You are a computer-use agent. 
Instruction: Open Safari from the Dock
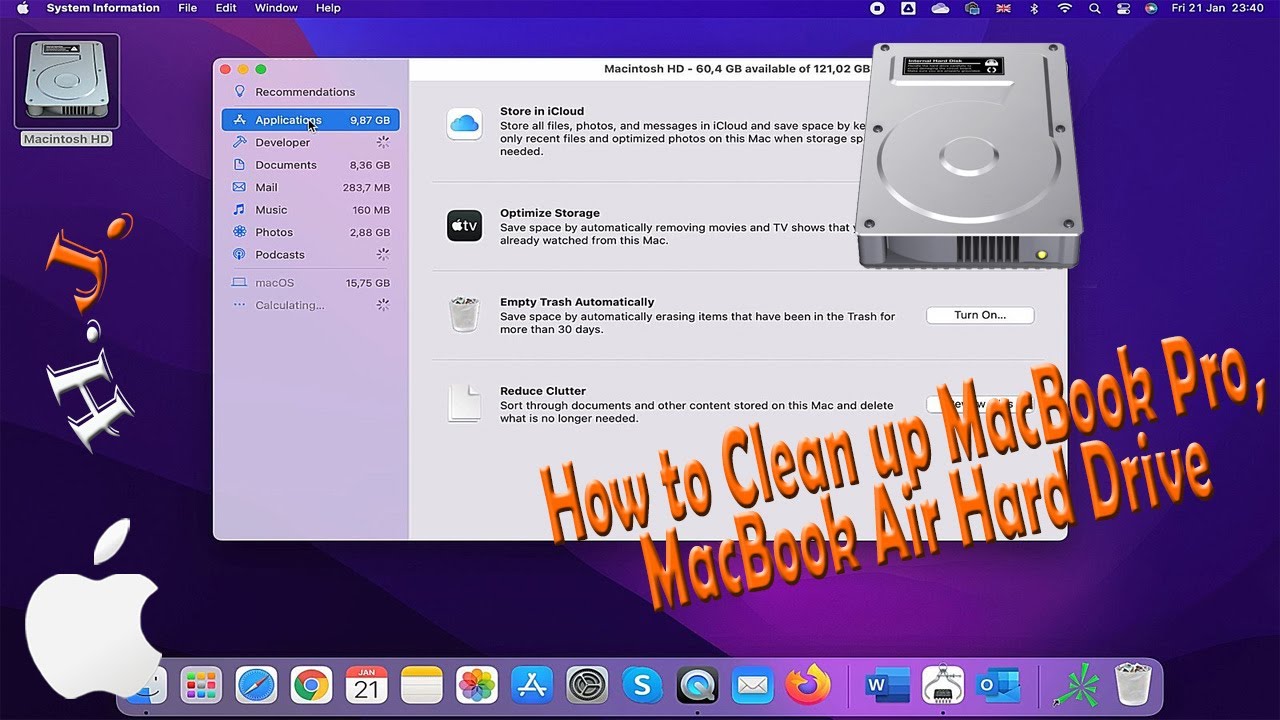click(x=256, y=686)
